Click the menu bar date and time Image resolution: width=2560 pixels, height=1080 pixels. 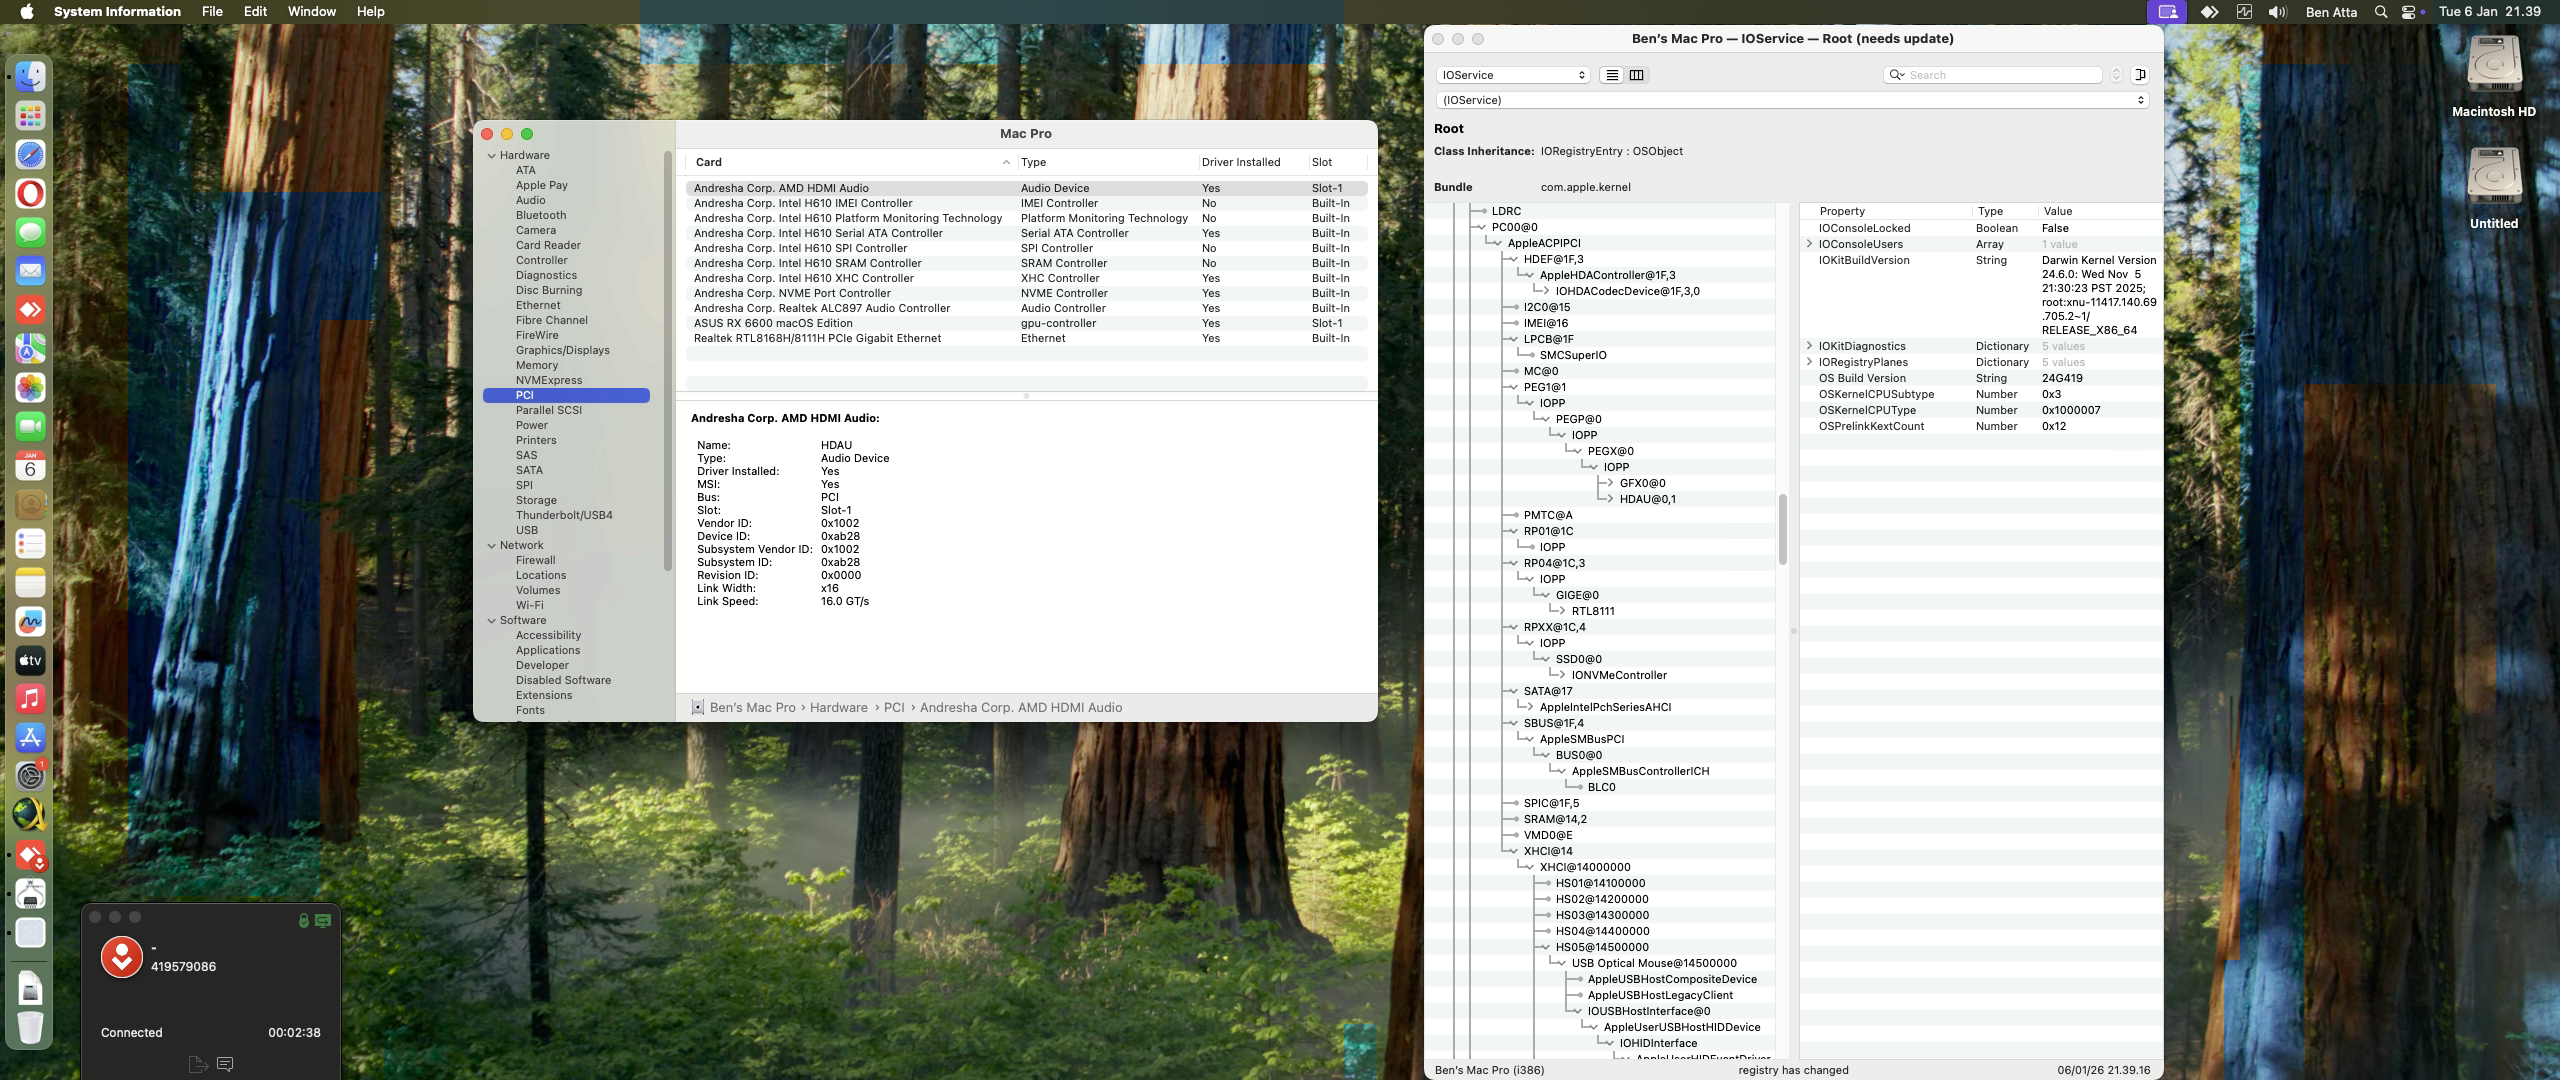(2489, 12)
